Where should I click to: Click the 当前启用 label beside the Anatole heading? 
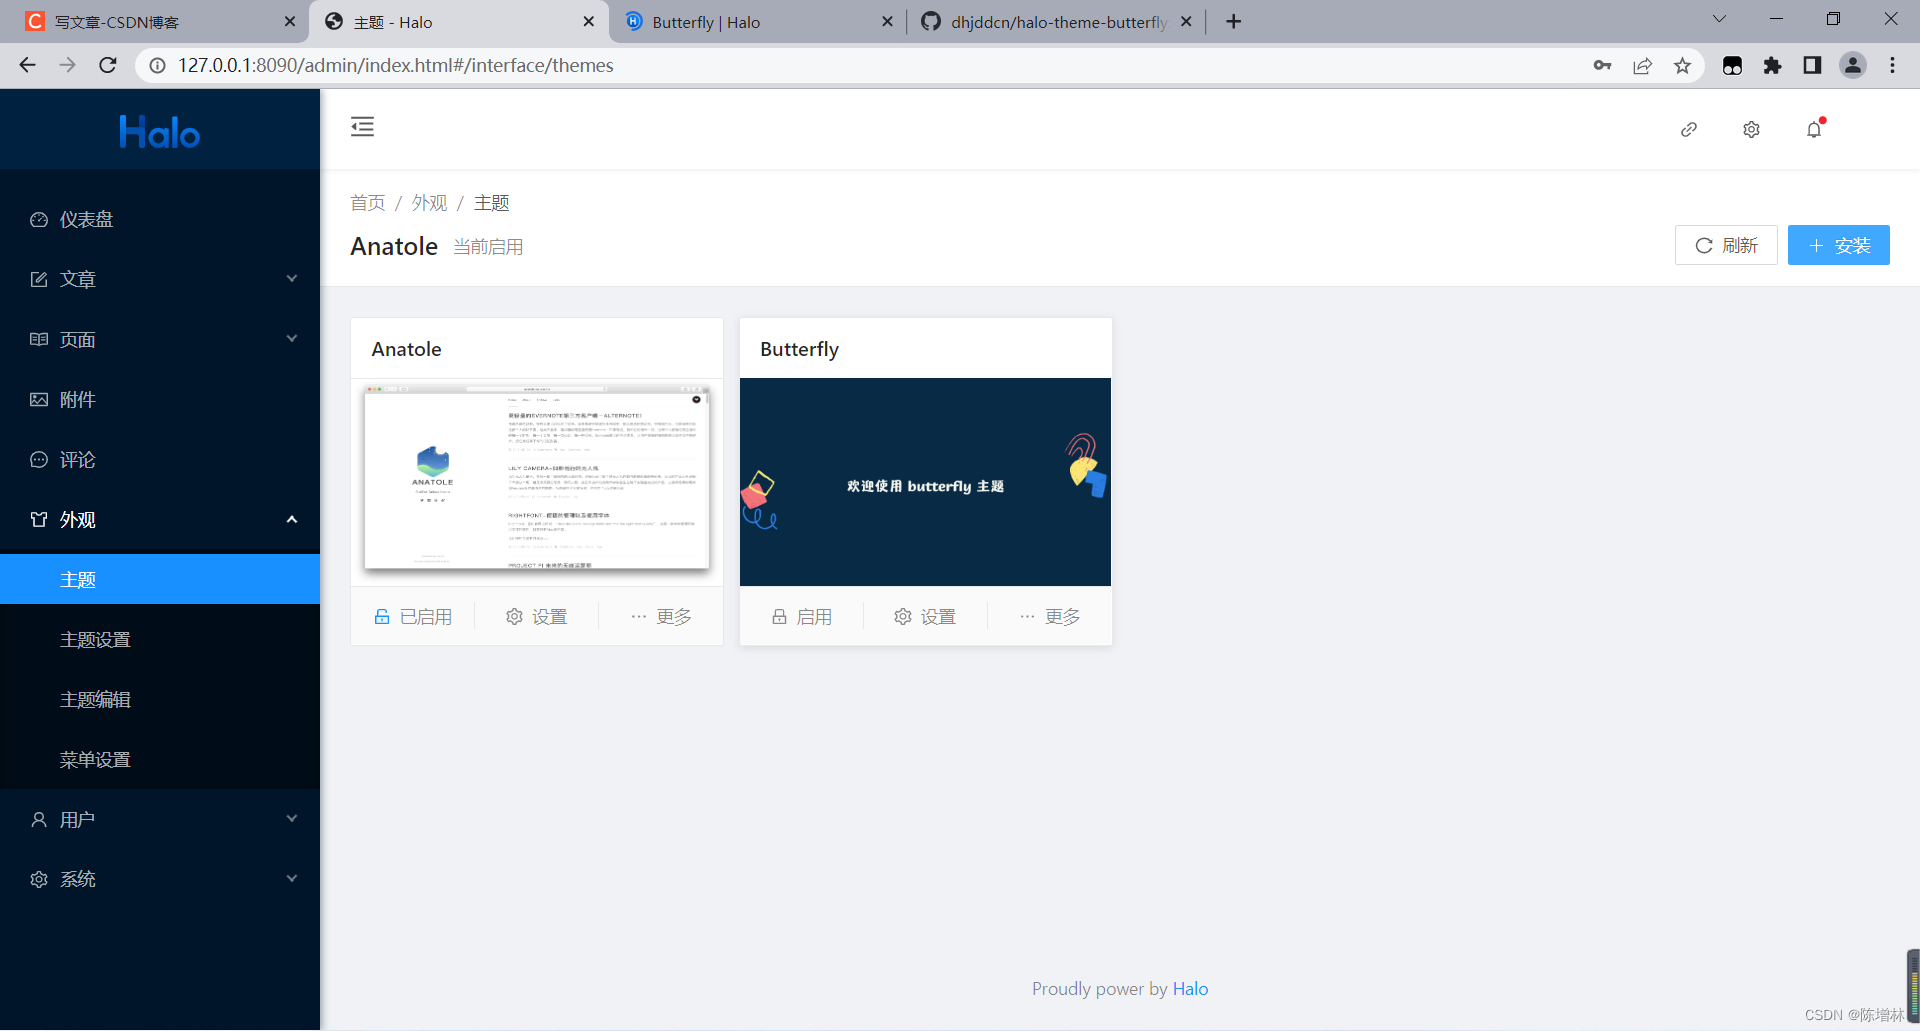488,247
